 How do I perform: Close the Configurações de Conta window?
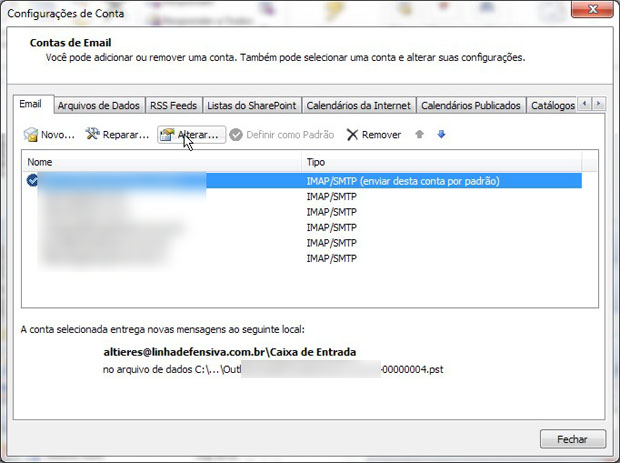(x=572, y=439)
